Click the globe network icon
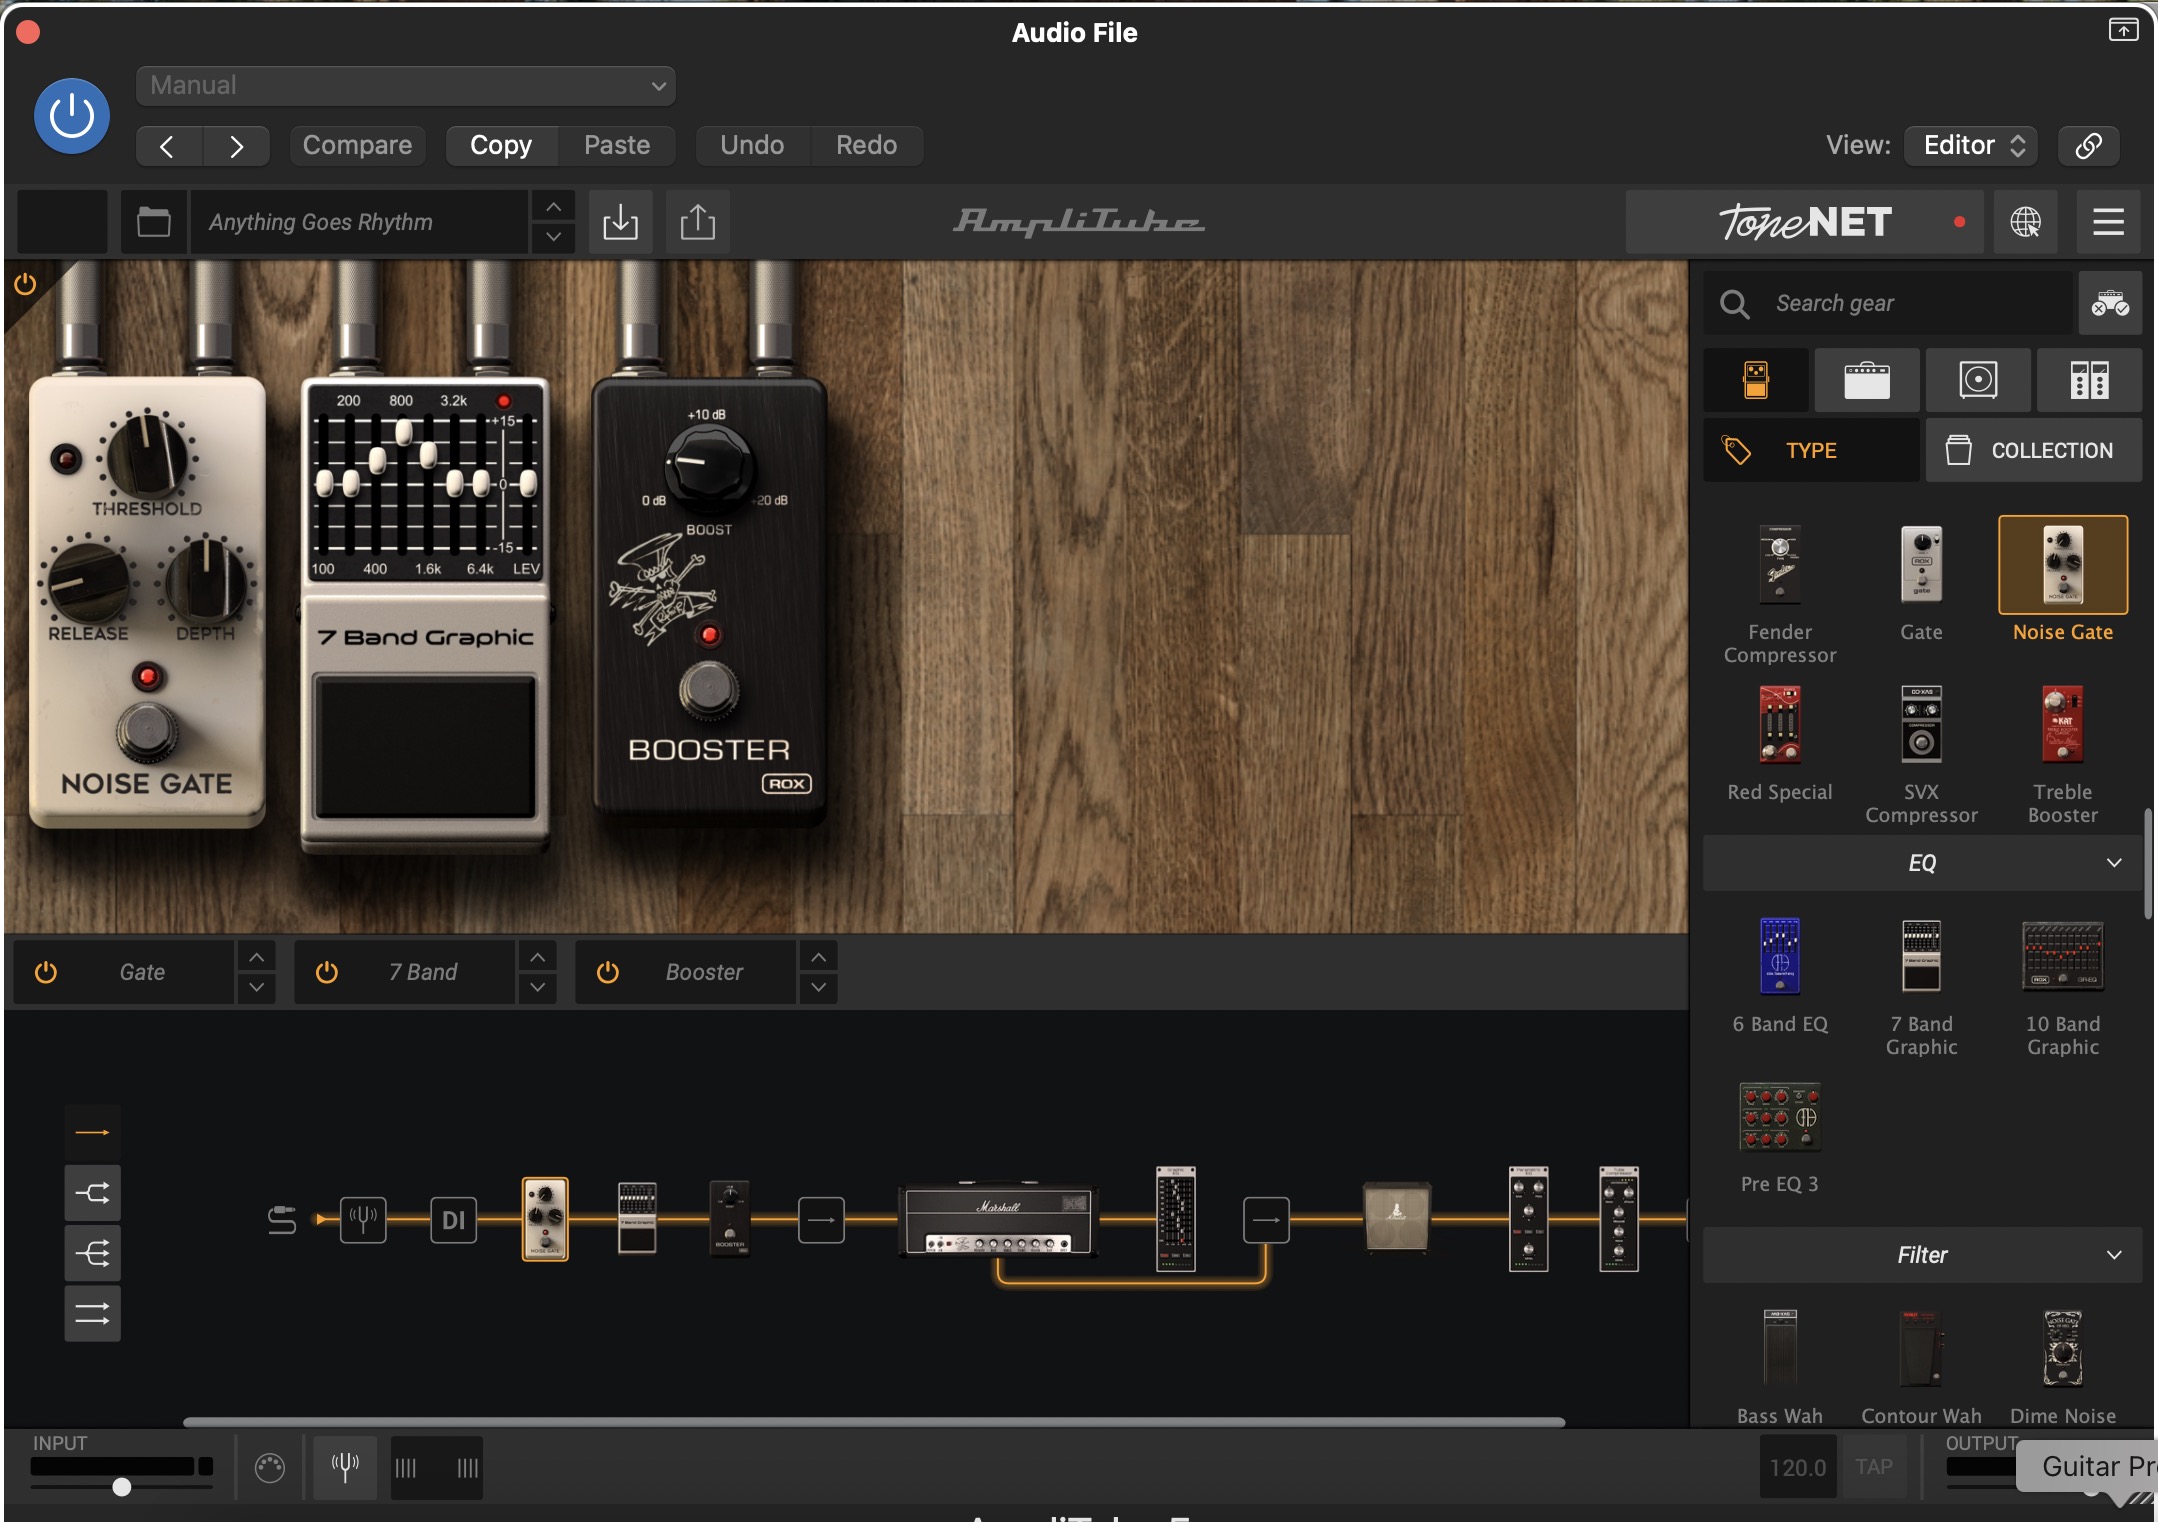Image resolution: width=2158 pixels, height=1522 pixels. tap(2026, 222)
